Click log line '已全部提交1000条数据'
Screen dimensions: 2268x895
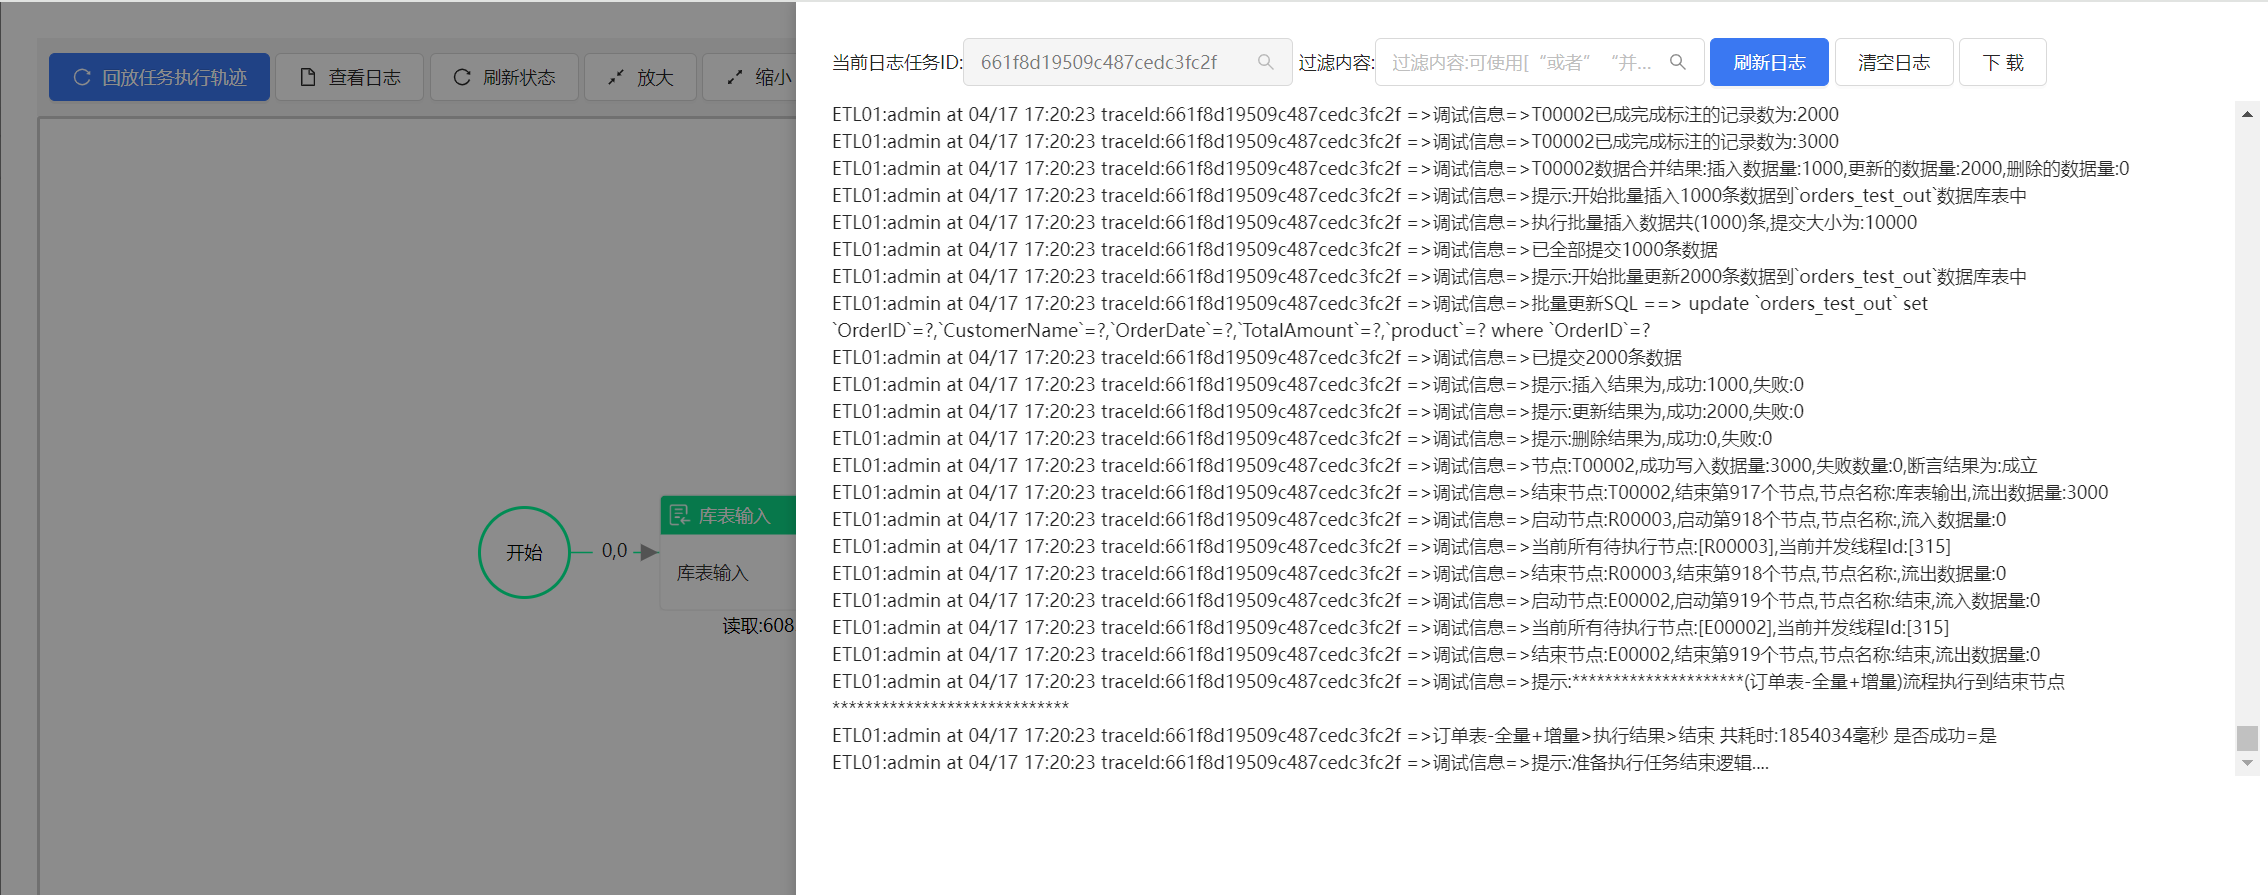point(1275,249)
